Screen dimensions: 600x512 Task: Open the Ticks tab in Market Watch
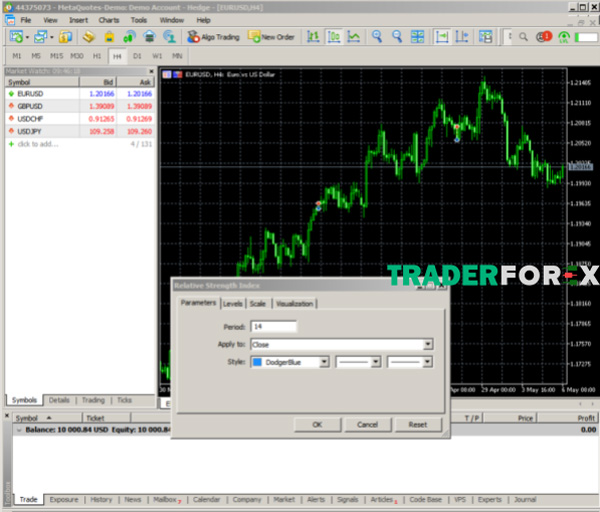click(124, 400)
